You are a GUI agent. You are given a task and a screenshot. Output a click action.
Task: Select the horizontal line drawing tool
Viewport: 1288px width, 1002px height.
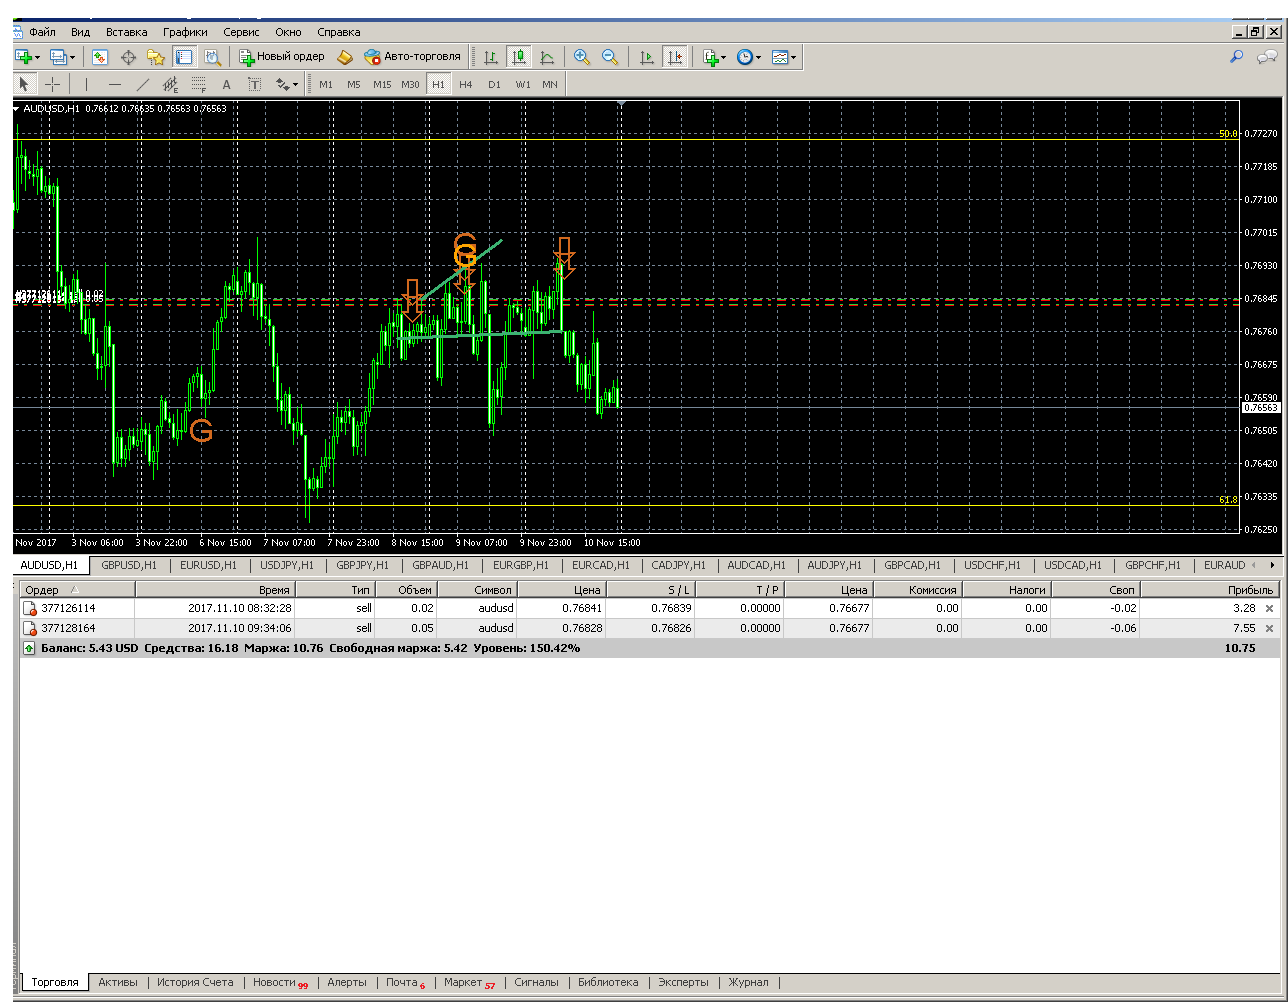tap(115, 84)
